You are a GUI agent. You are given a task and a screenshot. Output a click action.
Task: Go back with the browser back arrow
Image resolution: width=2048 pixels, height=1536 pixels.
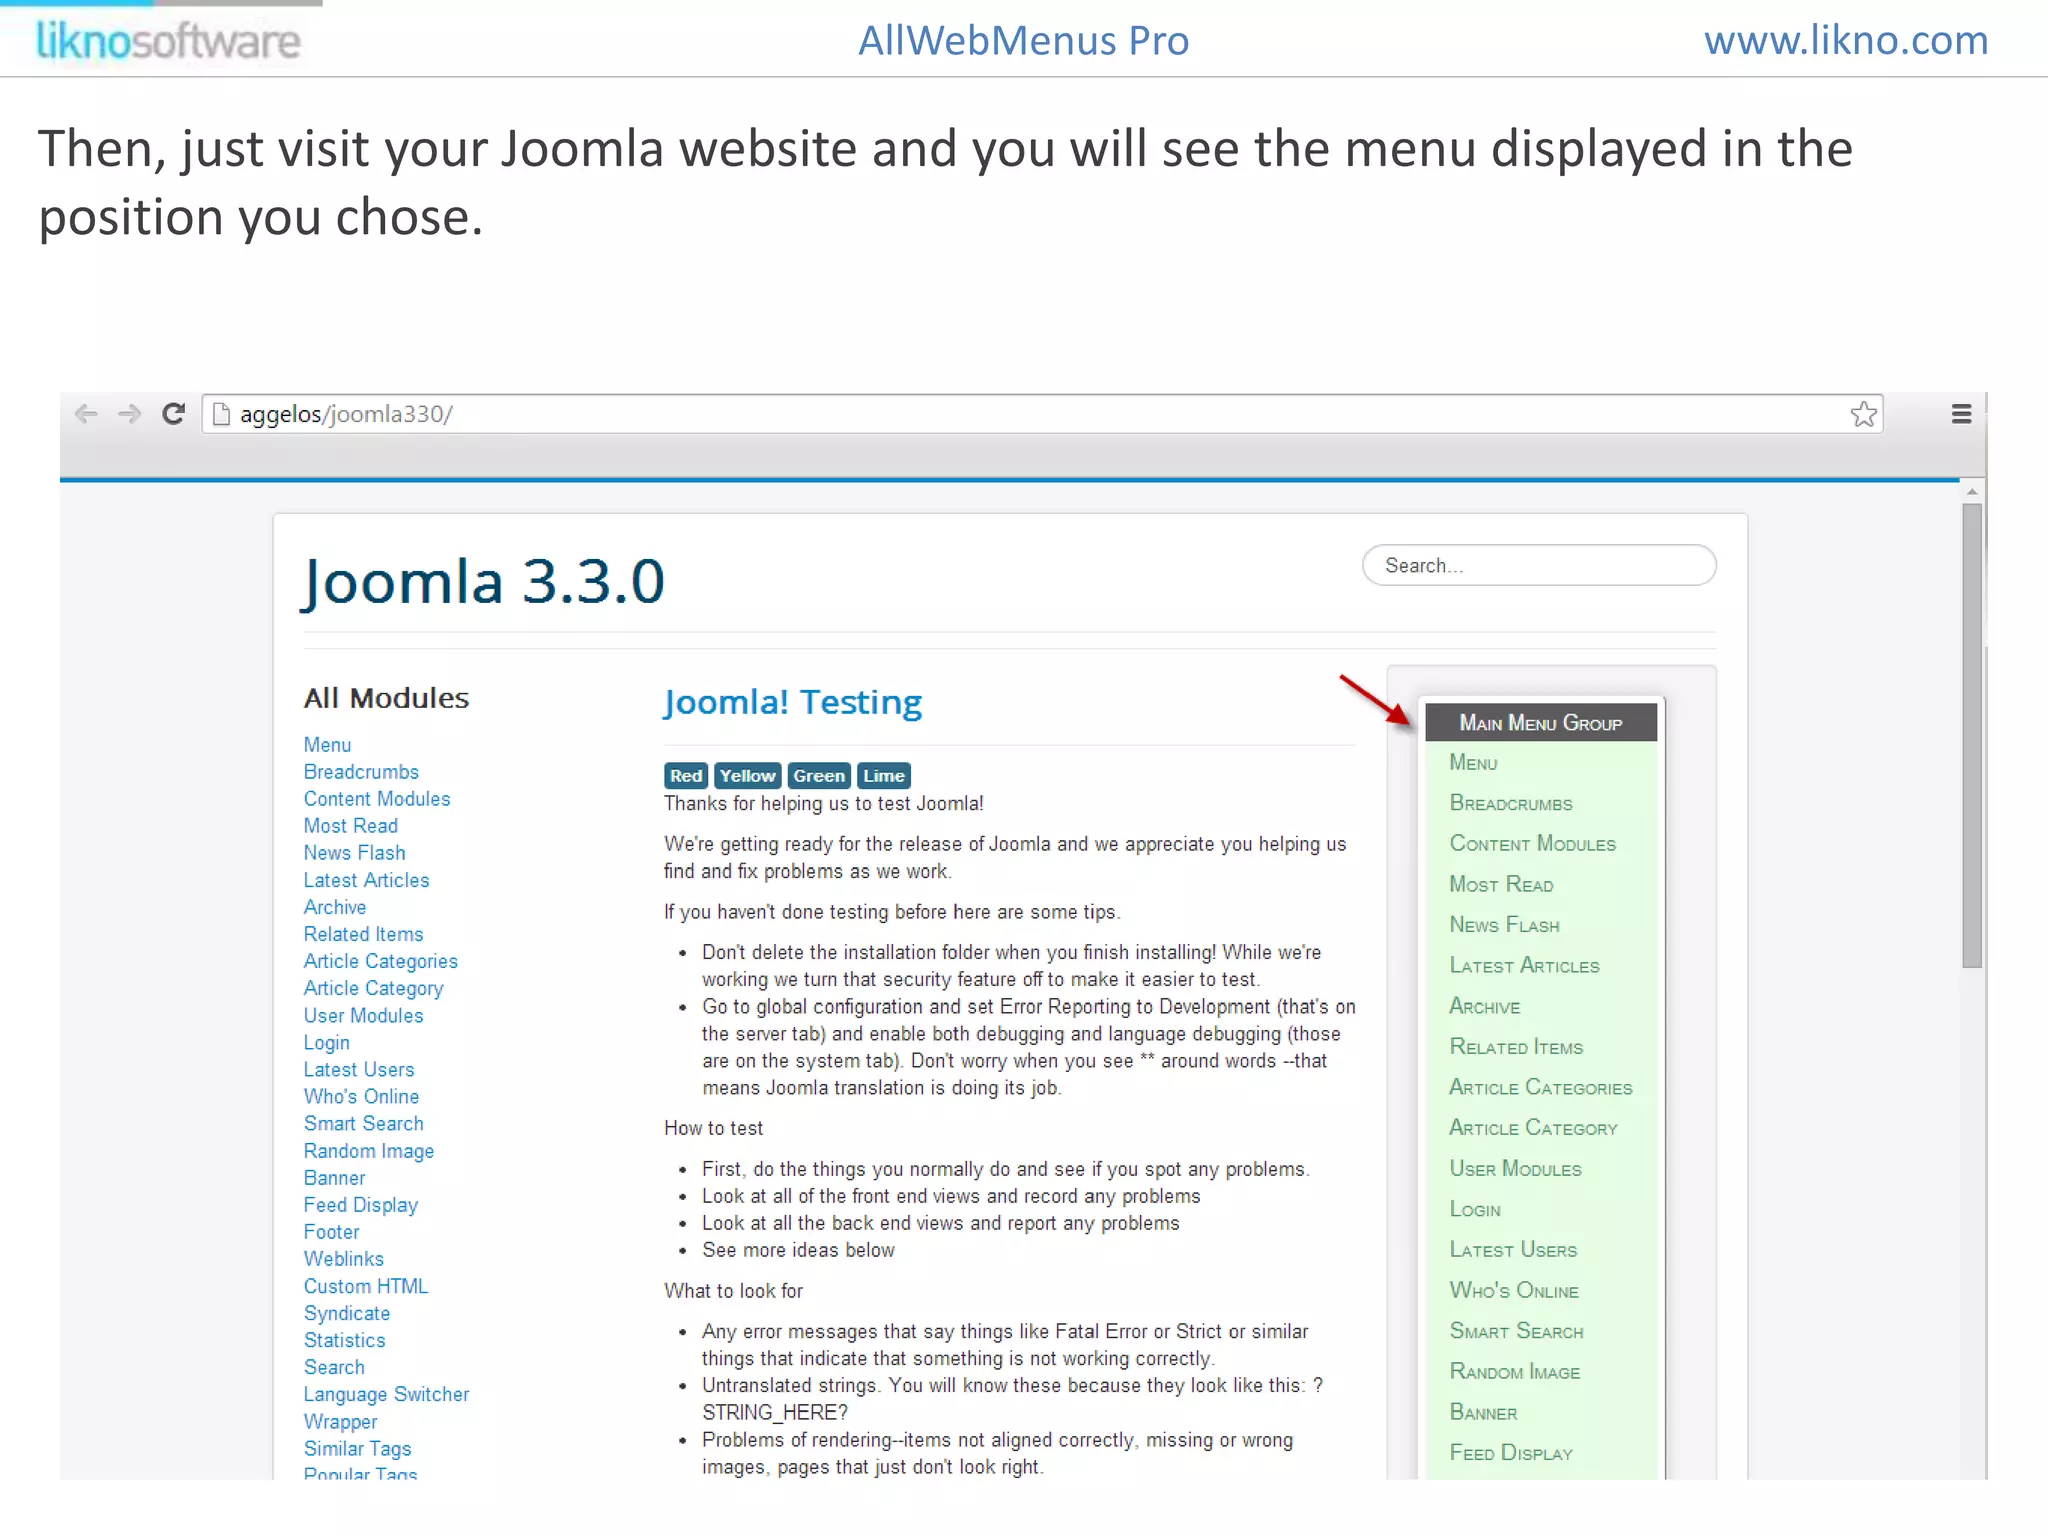click(x=86, y=414)
